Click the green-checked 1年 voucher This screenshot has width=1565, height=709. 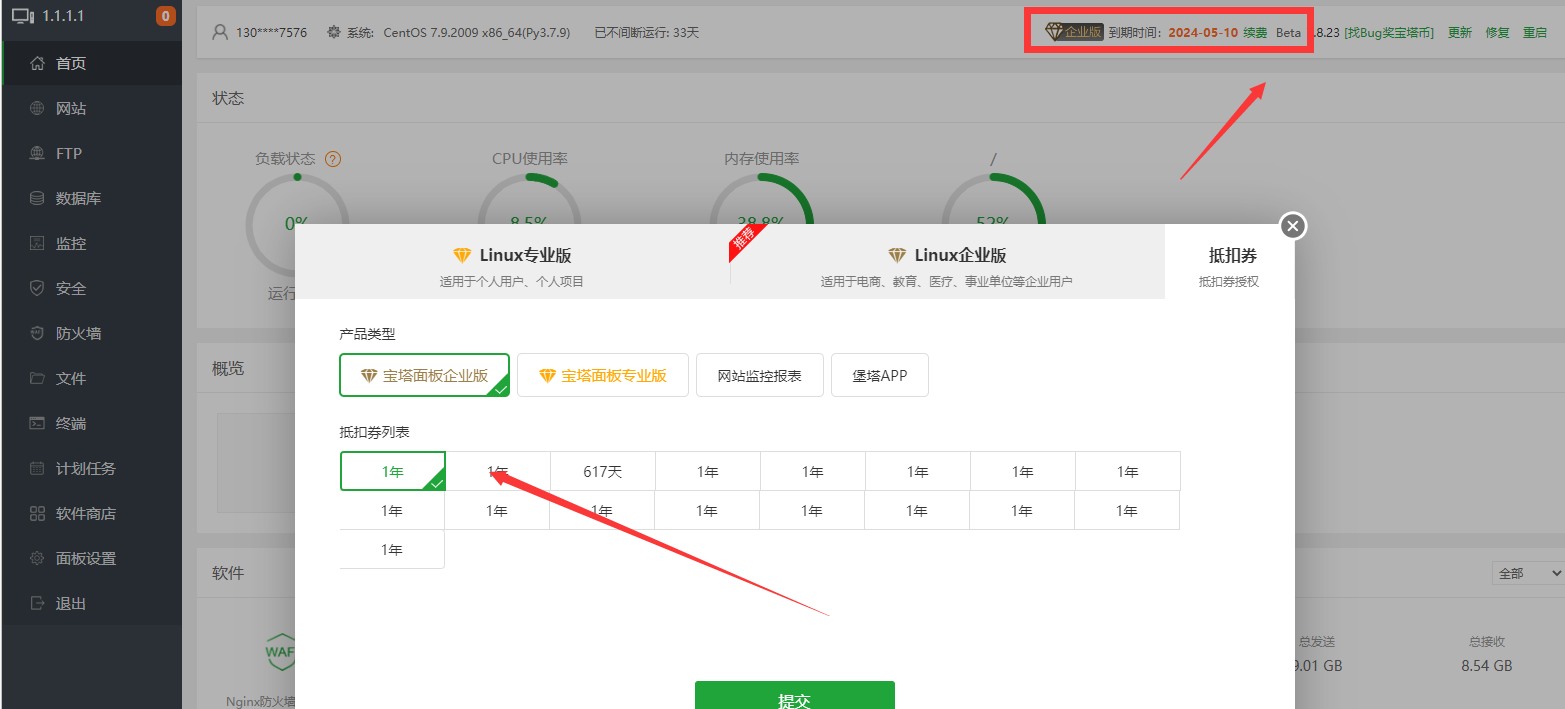pyautogui.click(x=393, y=471)
